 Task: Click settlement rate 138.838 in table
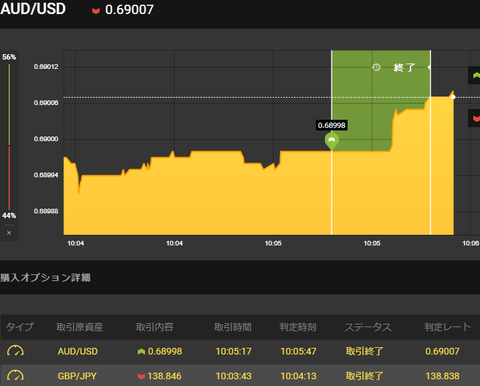(443, 376)
